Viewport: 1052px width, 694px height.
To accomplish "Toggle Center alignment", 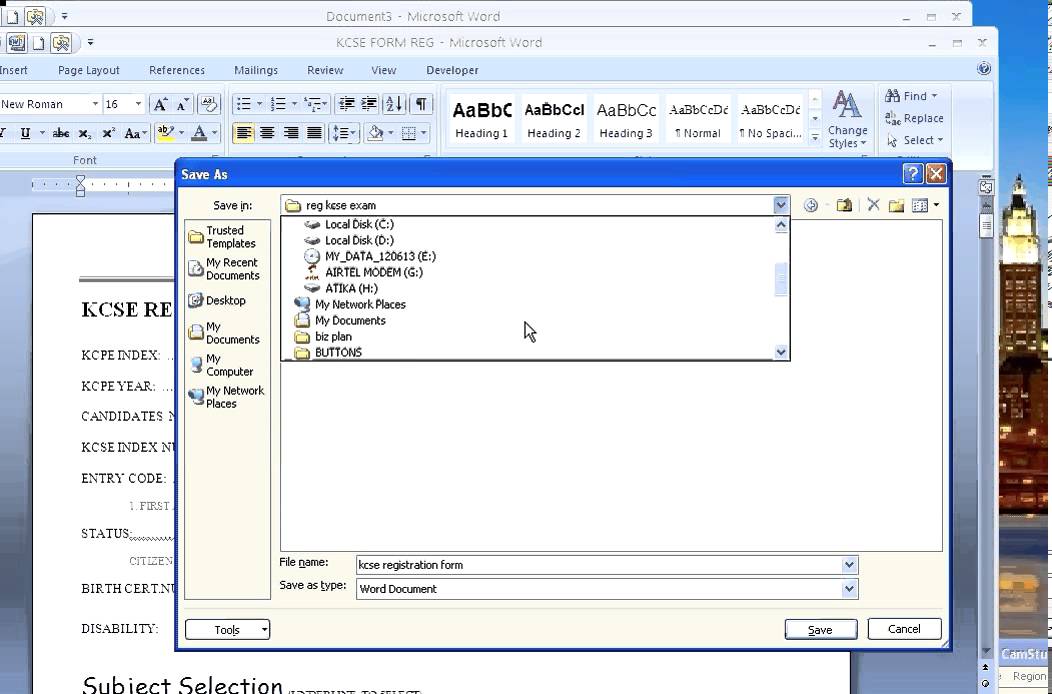I will (267, 133).
